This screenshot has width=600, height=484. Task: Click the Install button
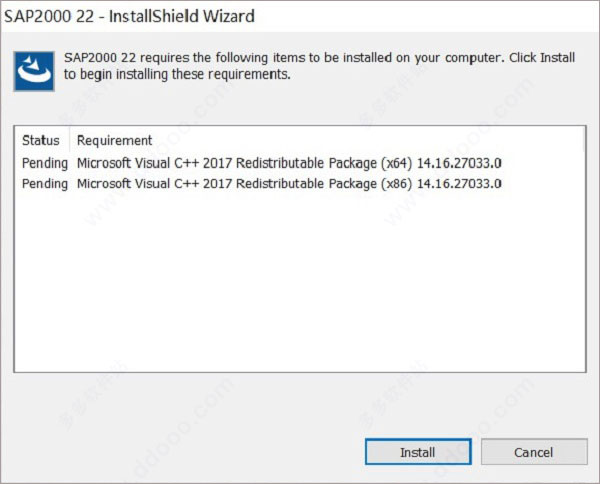(418, 452)
